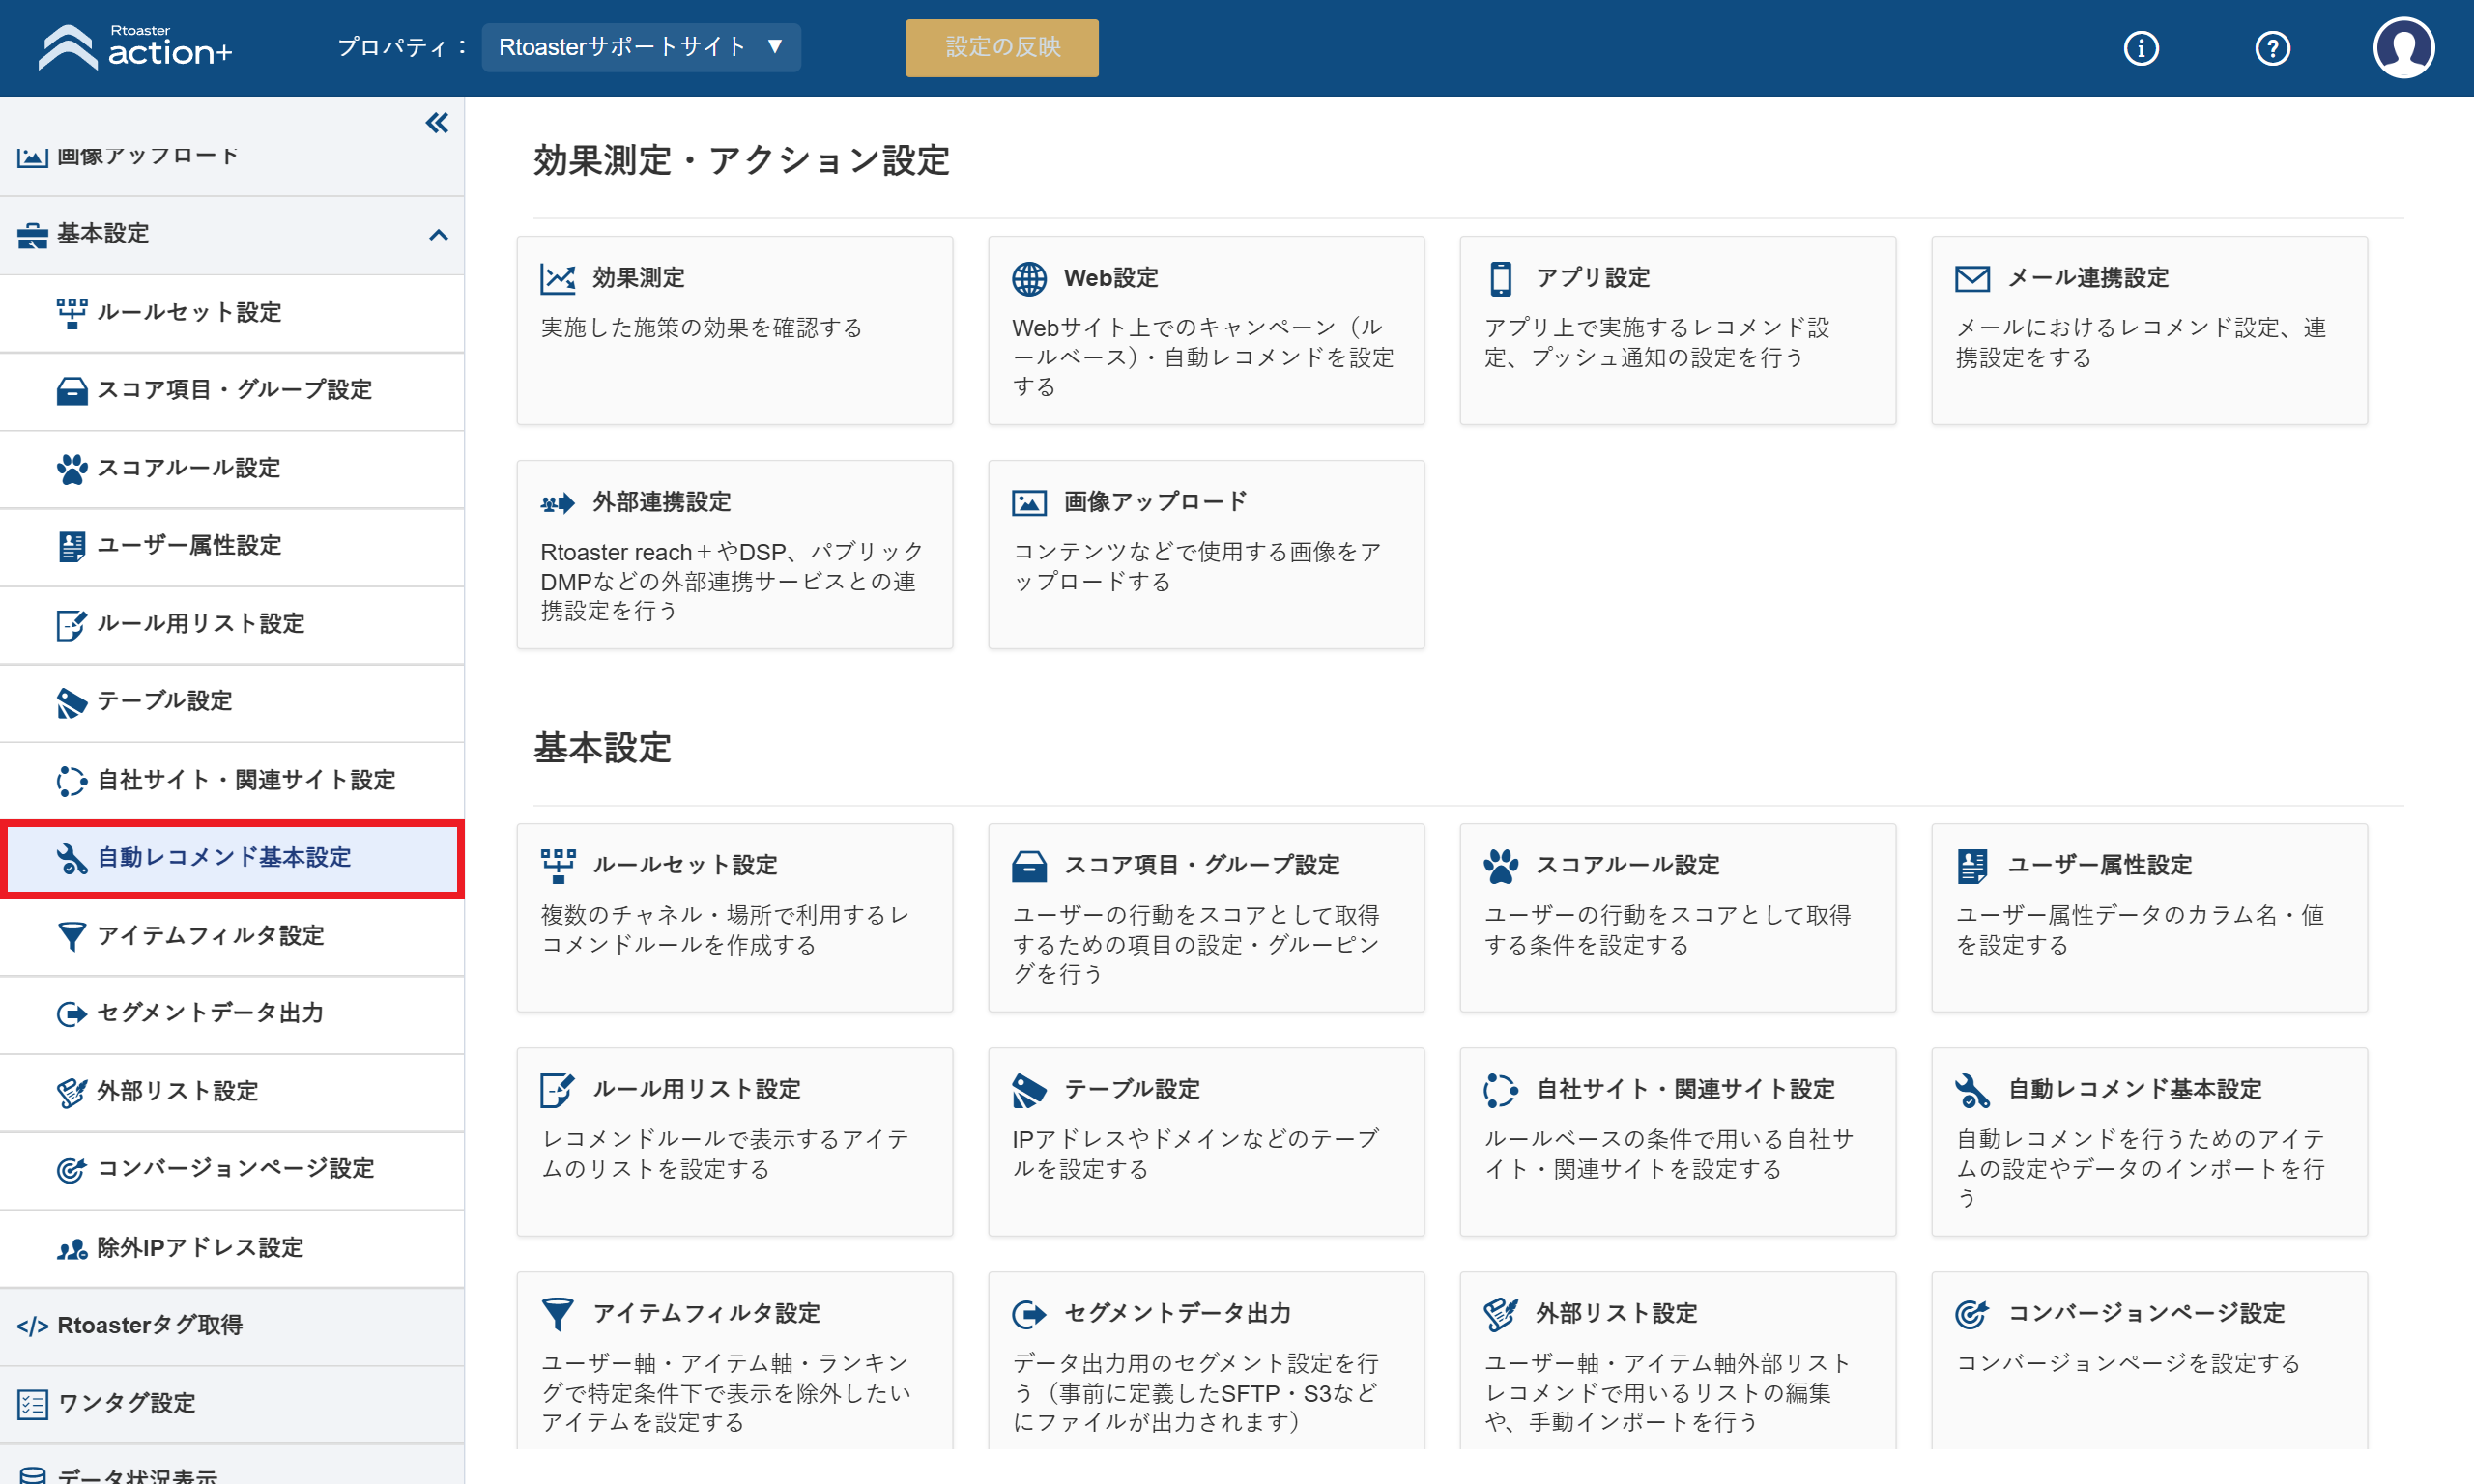
Task: Click スコア項目・グループ設定 card tray icon
Action: click(x=1029, y=866)
